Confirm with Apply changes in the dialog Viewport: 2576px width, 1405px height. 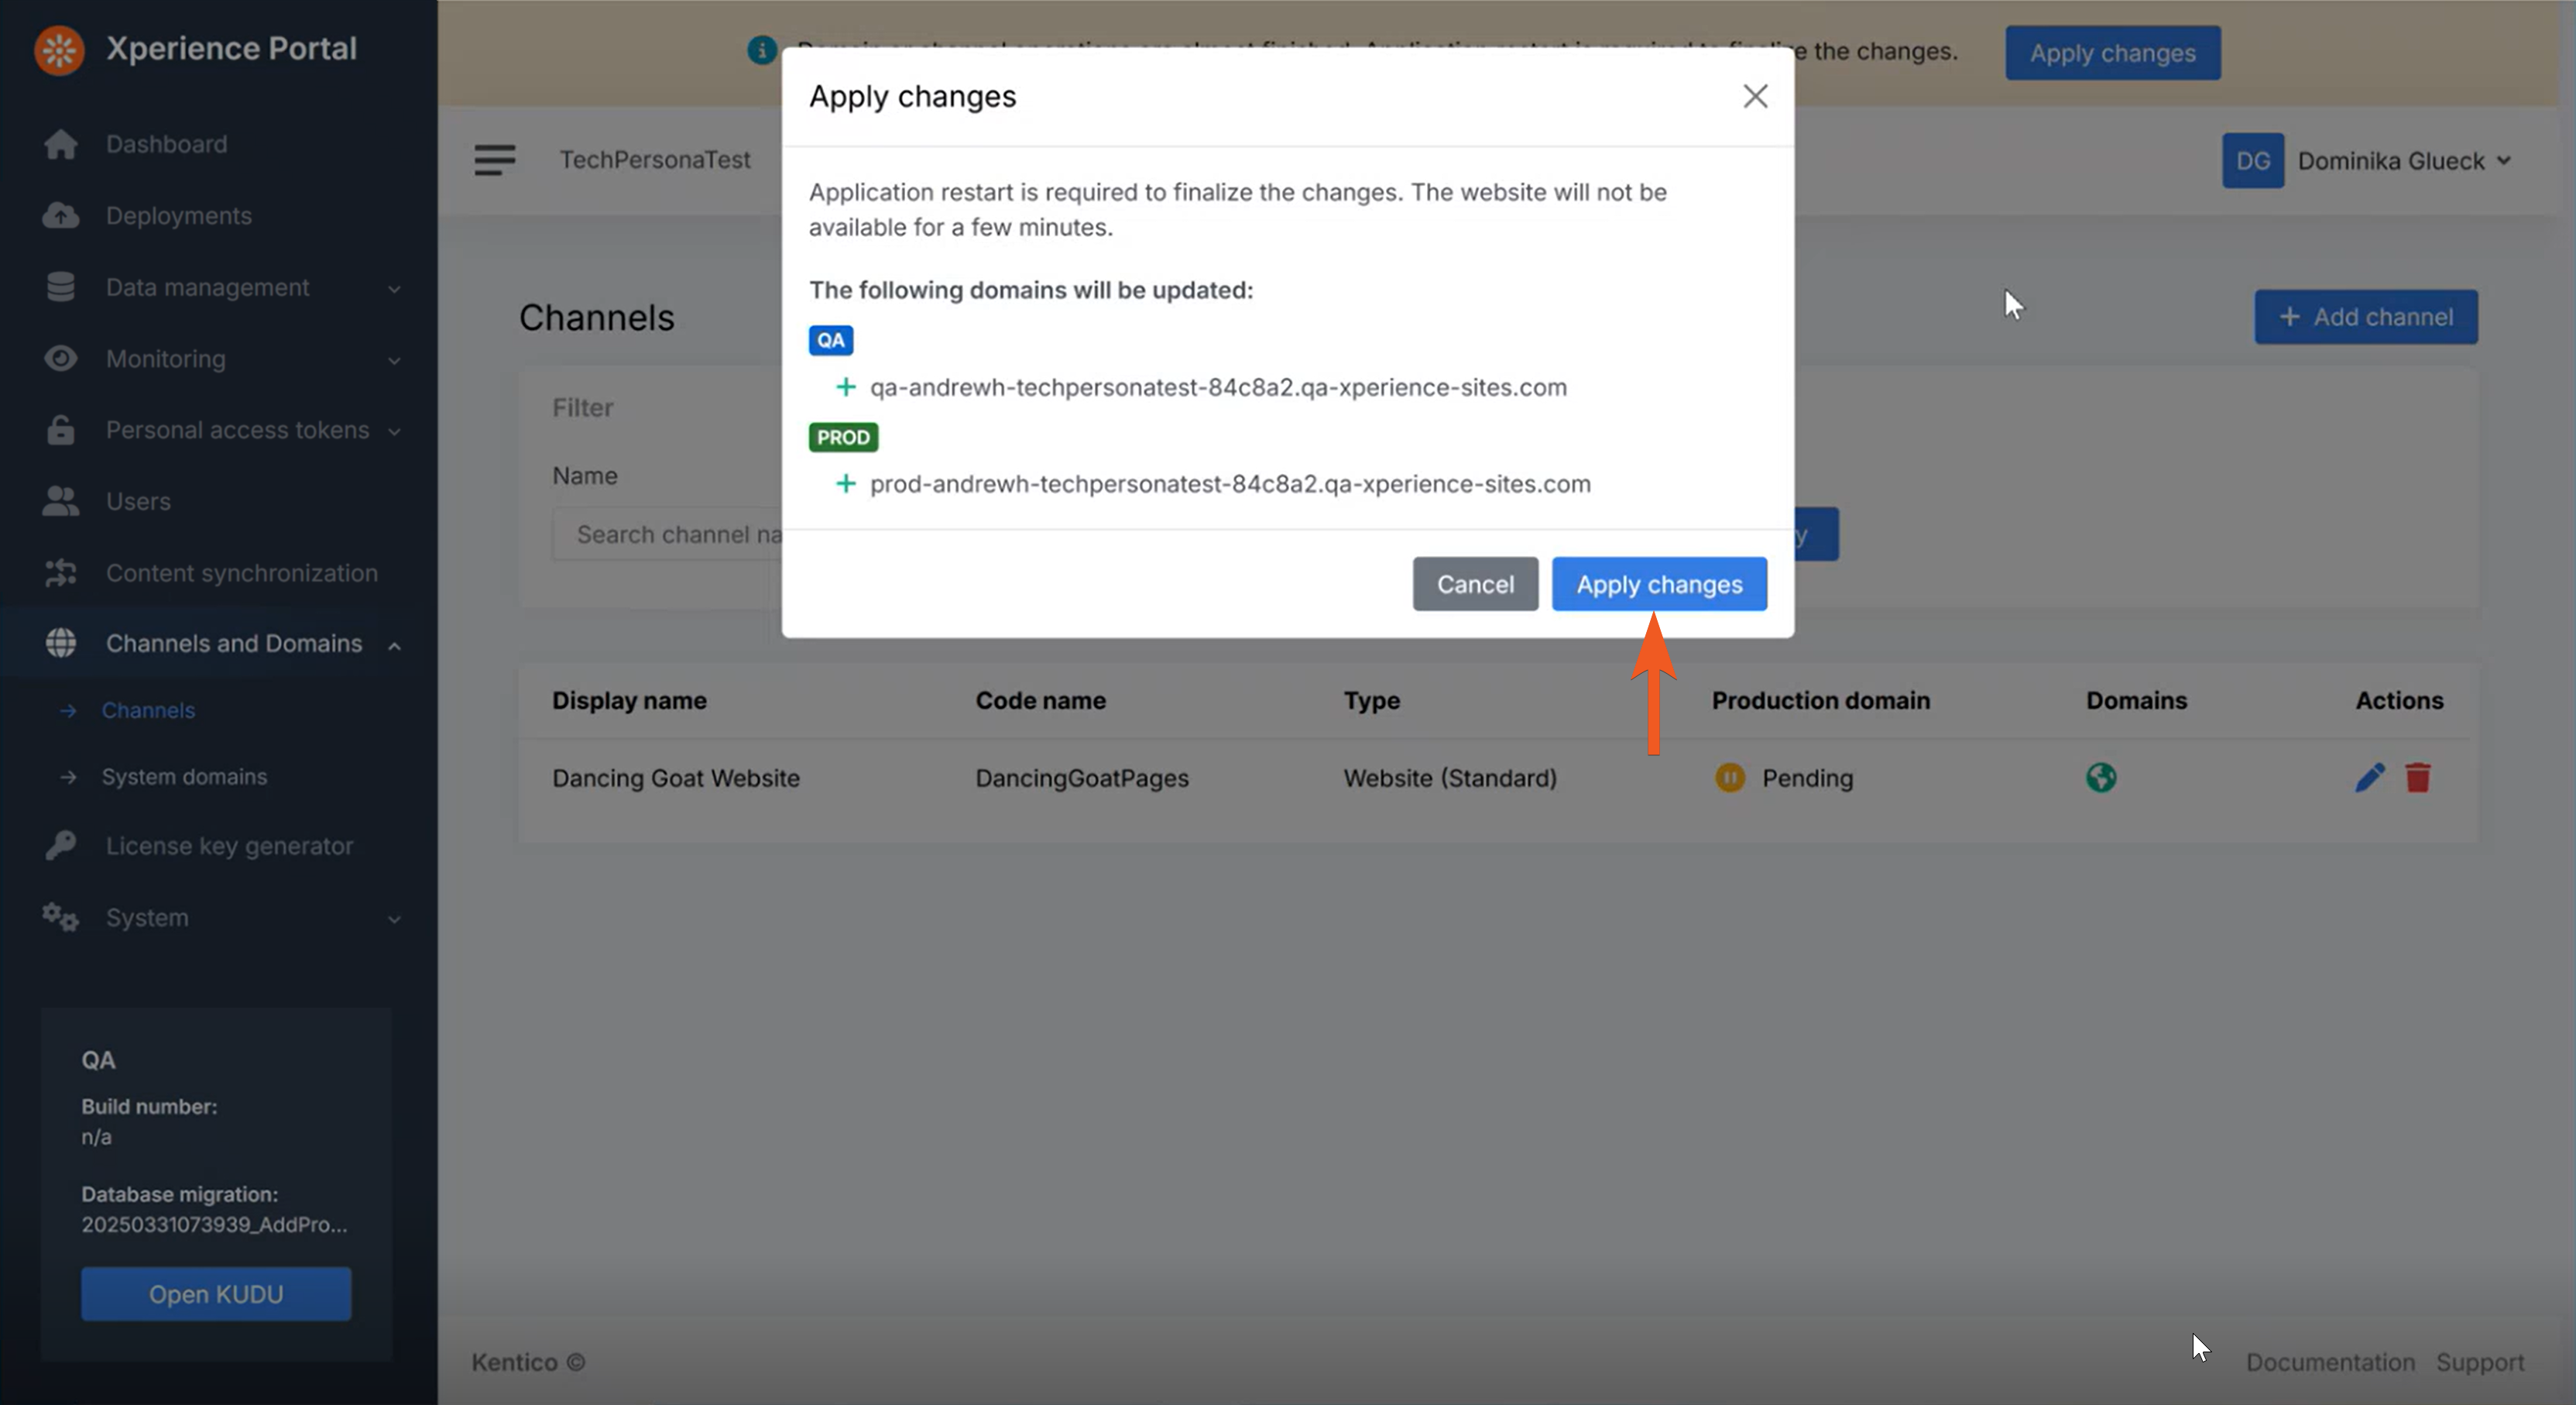(1658, 584)
